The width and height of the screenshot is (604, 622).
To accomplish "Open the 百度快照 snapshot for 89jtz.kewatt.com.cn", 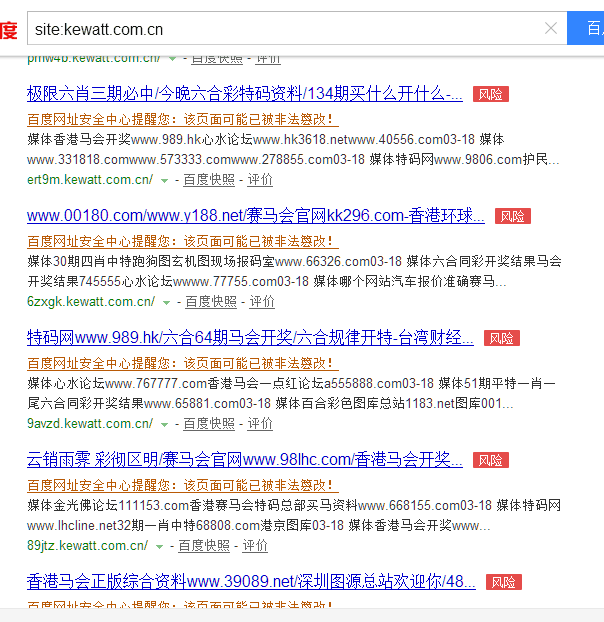I will [204, 546].
